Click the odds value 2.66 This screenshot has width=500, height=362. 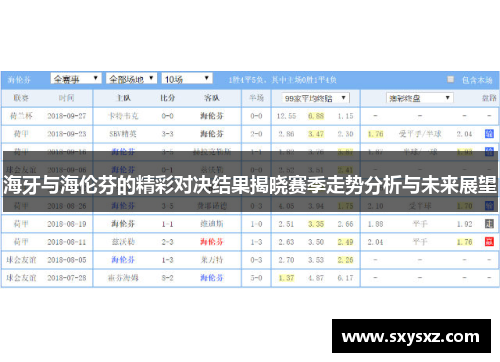(x=345, y=224)
